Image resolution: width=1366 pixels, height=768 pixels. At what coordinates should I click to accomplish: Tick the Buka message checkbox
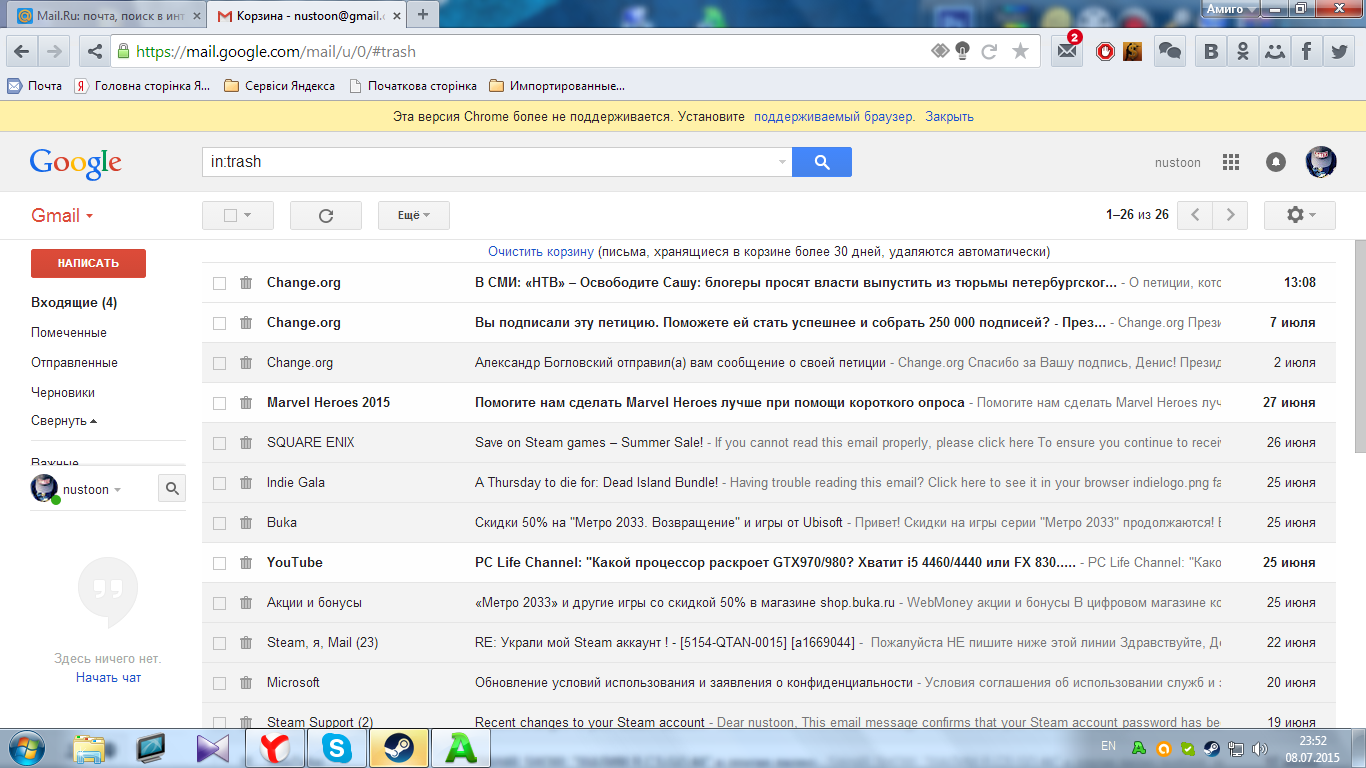click(219, 523)
